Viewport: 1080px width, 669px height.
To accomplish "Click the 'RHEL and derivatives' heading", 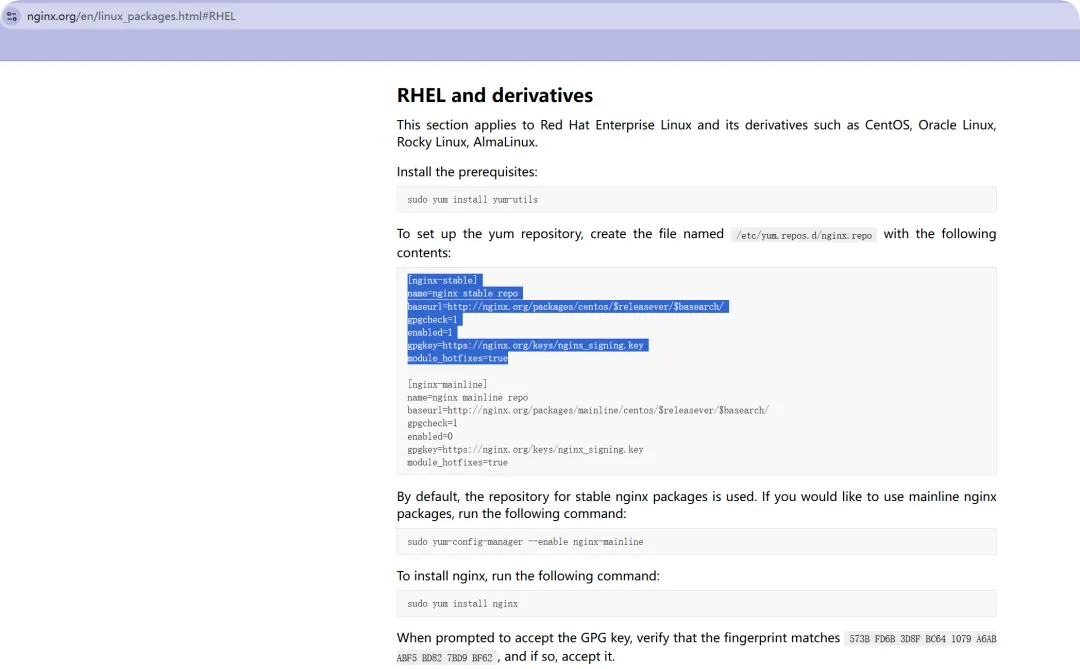I will 495,95.
